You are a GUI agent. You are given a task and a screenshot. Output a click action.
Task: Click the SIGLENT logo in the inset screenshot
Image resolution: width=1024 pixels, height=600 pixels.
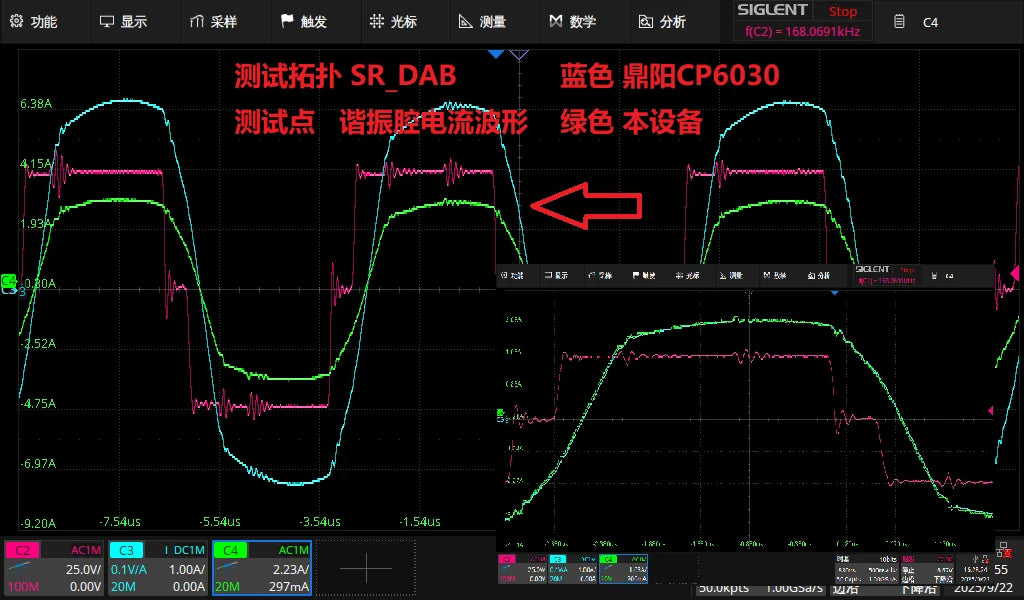pos(872,269)
